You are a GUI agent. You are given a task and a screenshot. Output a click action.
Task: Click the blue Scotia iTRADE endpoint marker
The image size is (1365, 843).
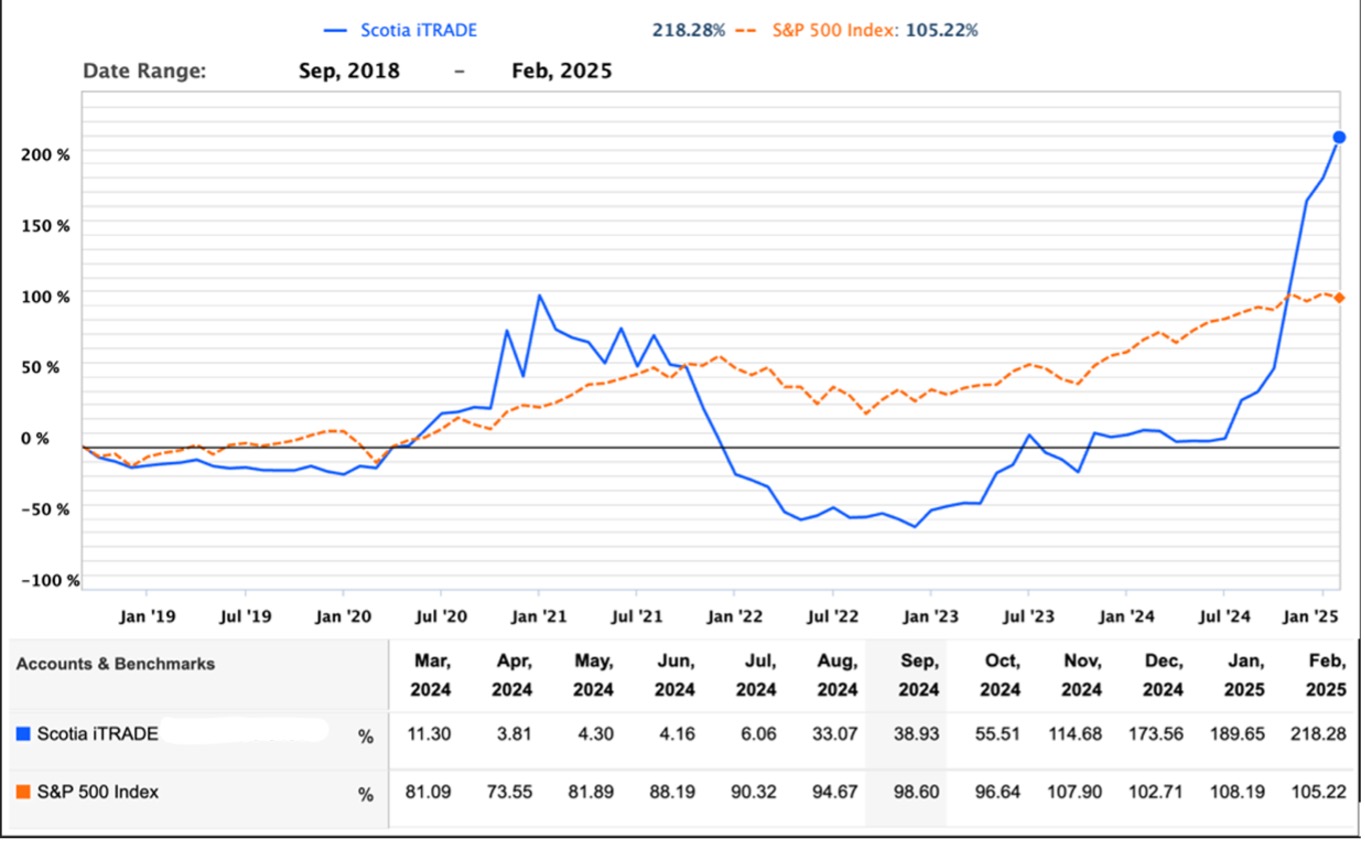click(x=1340, y=137)
